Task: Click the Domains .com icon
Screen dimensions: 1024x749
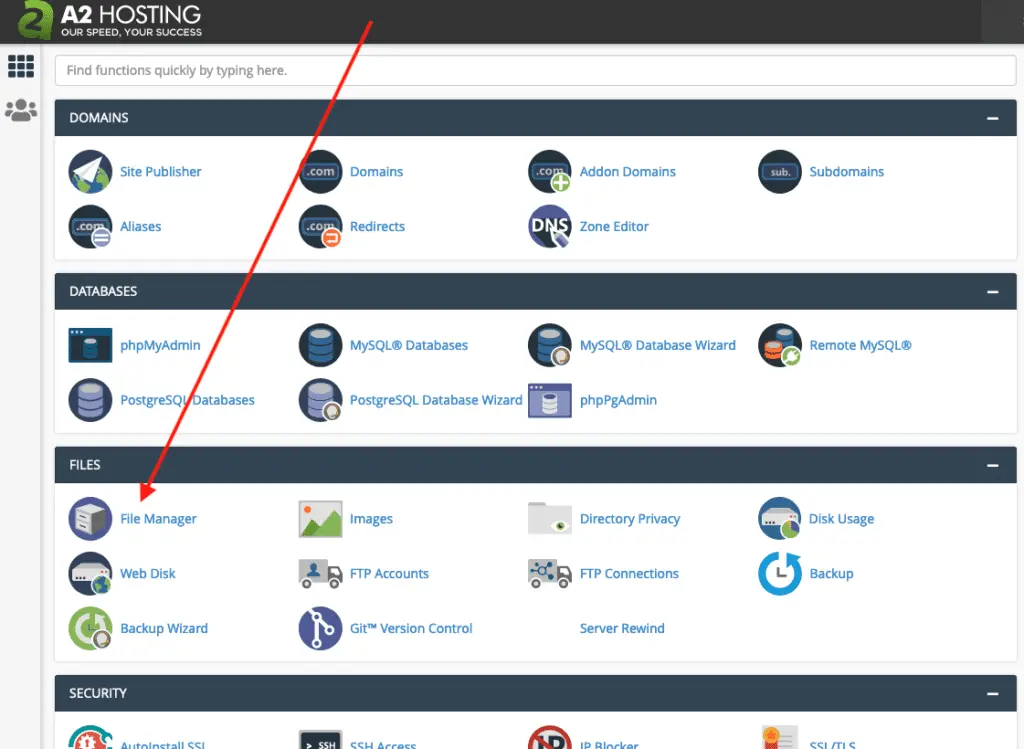Action: click(x=320, y=172)
